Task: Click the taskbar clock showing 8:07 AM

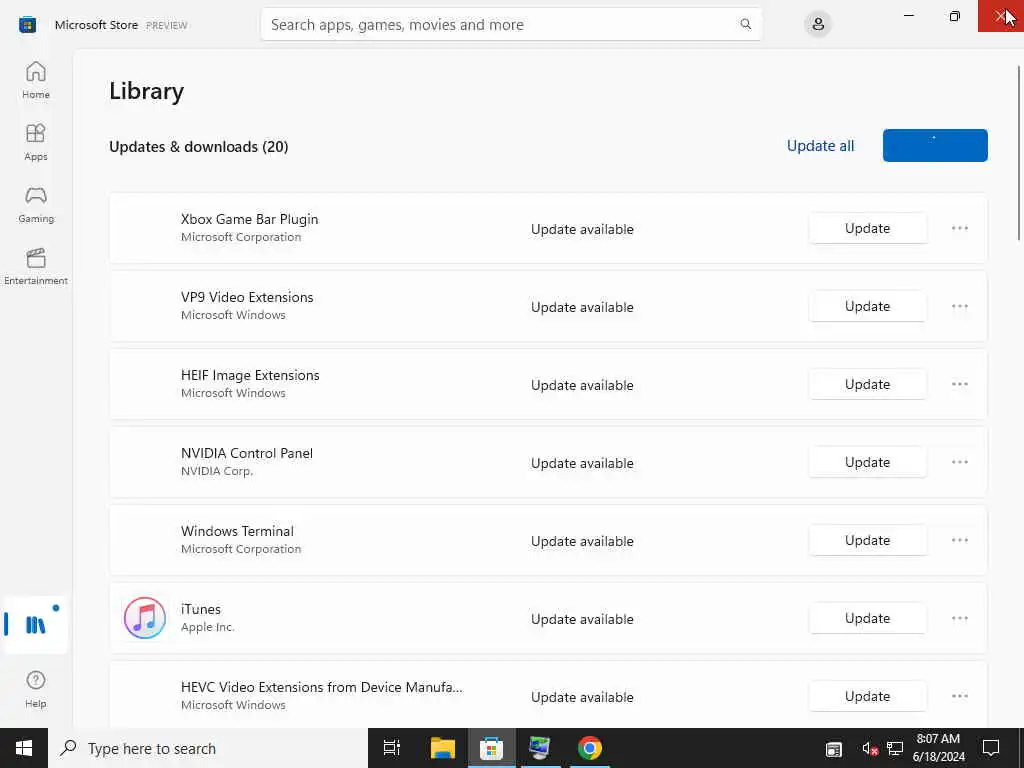Action: point(938,748)
